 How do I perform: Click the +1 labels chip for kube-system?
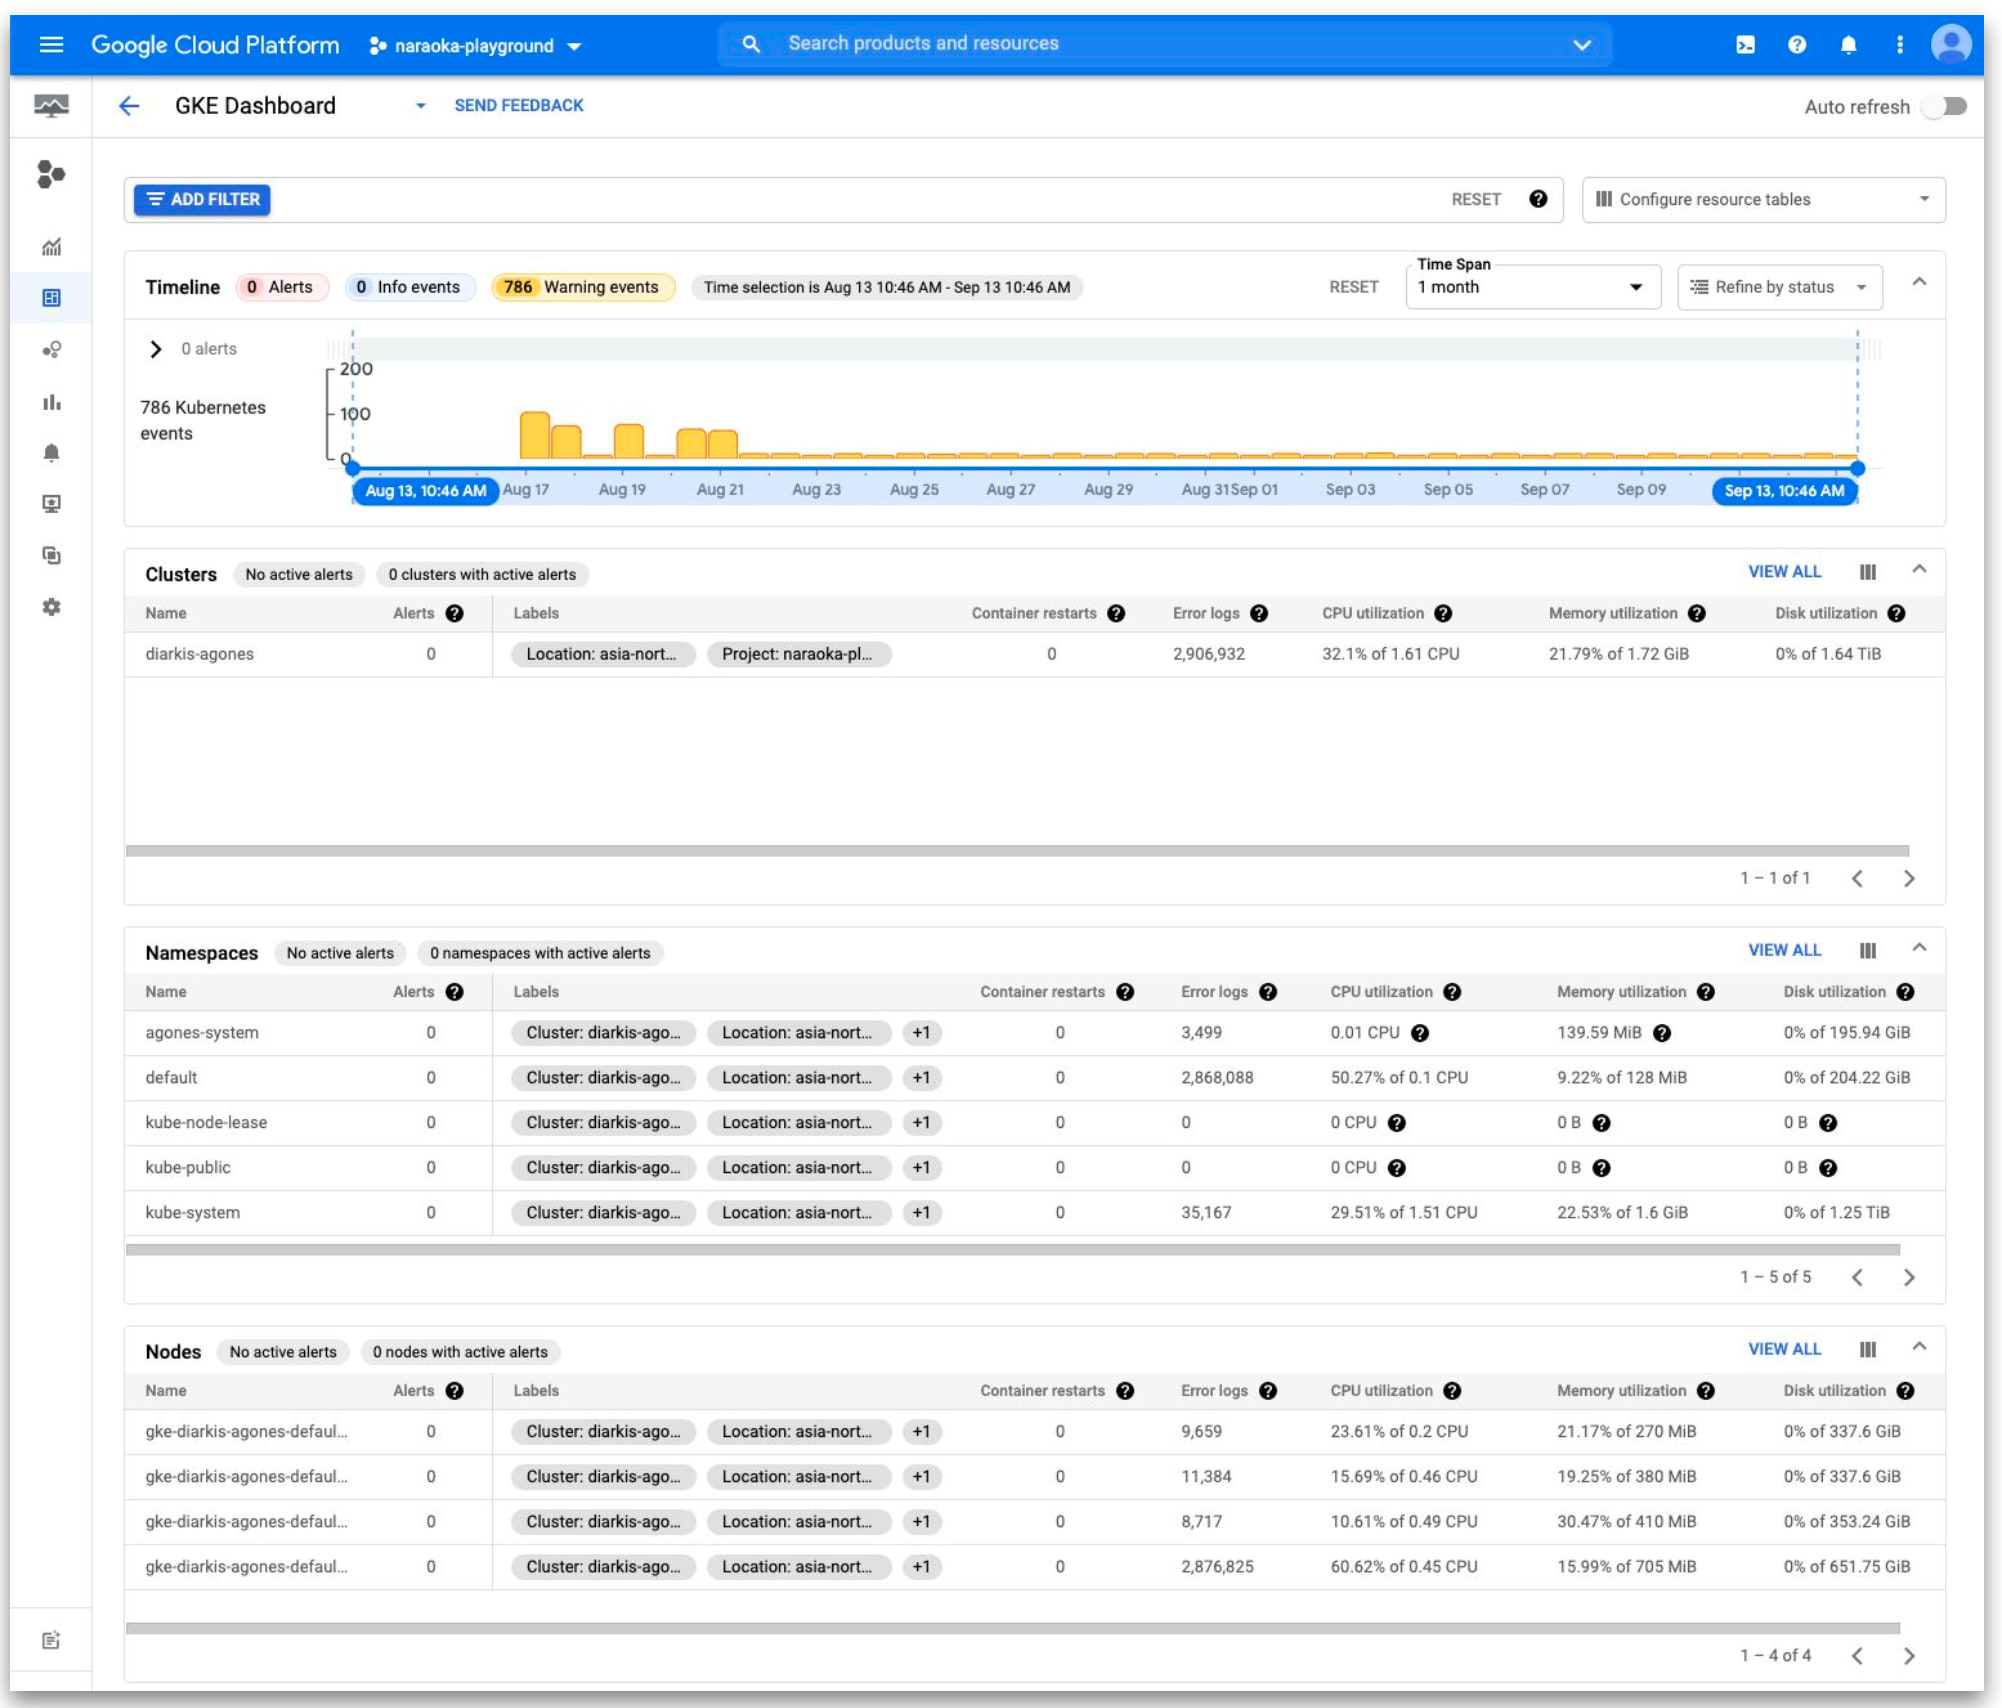click(921, 1213)
